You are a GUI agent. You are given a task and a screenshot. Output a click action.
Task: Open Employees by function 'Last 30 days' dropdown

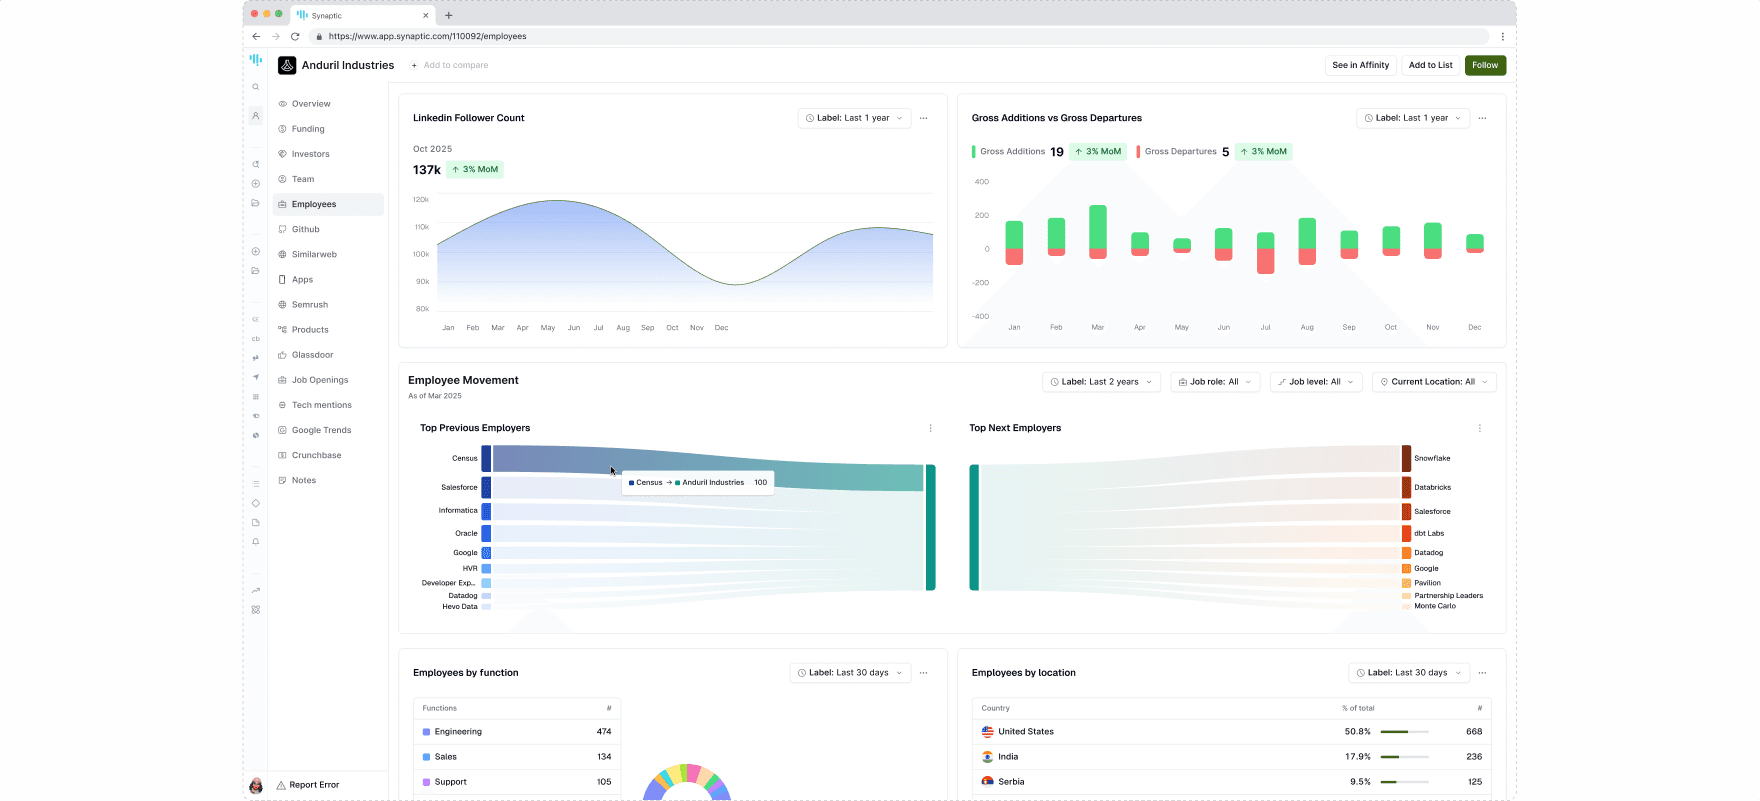coord(850,673)
